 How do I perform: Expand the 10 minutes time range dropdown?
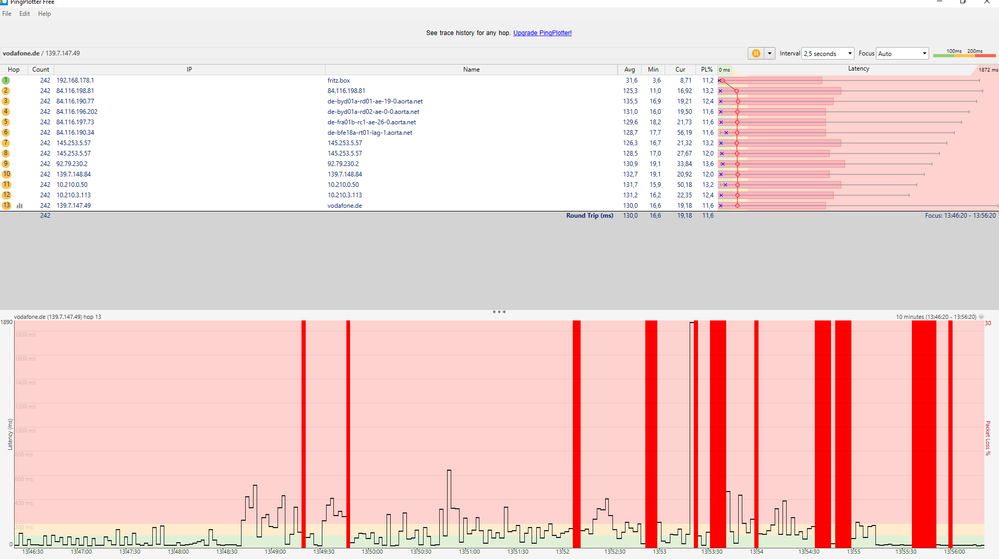(x=981, y=317)
